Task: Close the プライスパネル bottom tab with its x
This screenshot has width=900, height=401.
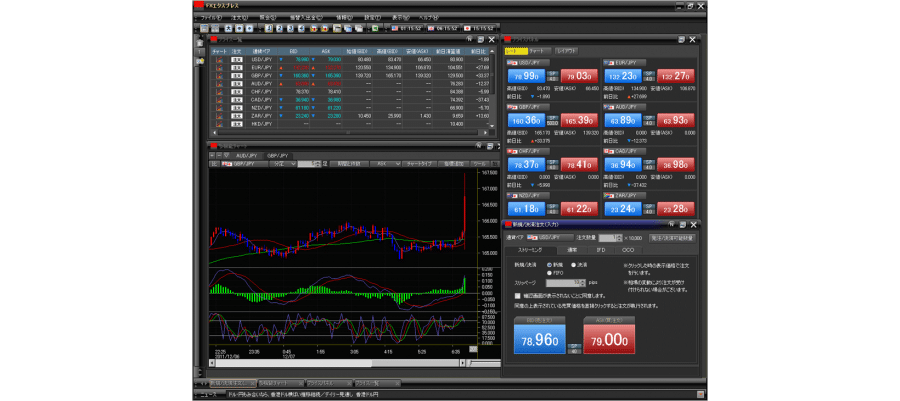Action: tap(349, 383)
